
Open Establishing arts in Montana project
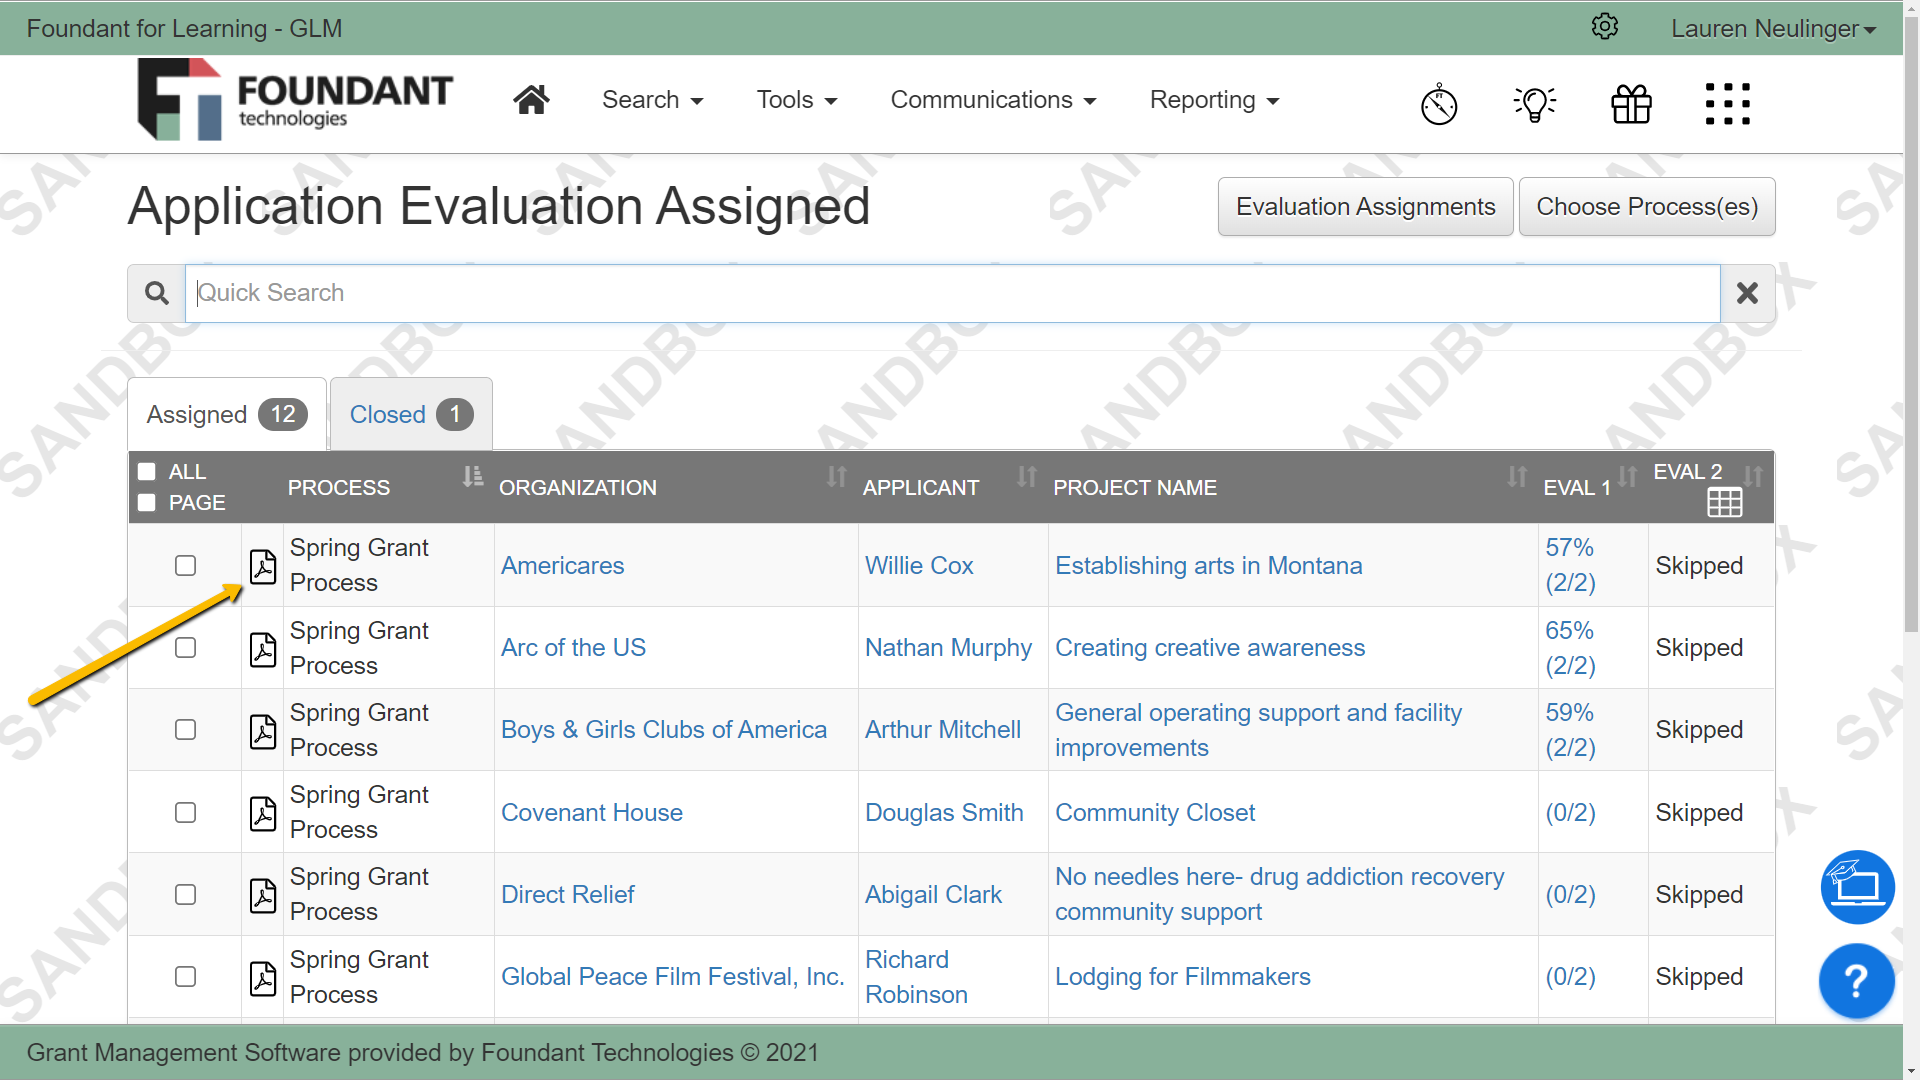1208,565
